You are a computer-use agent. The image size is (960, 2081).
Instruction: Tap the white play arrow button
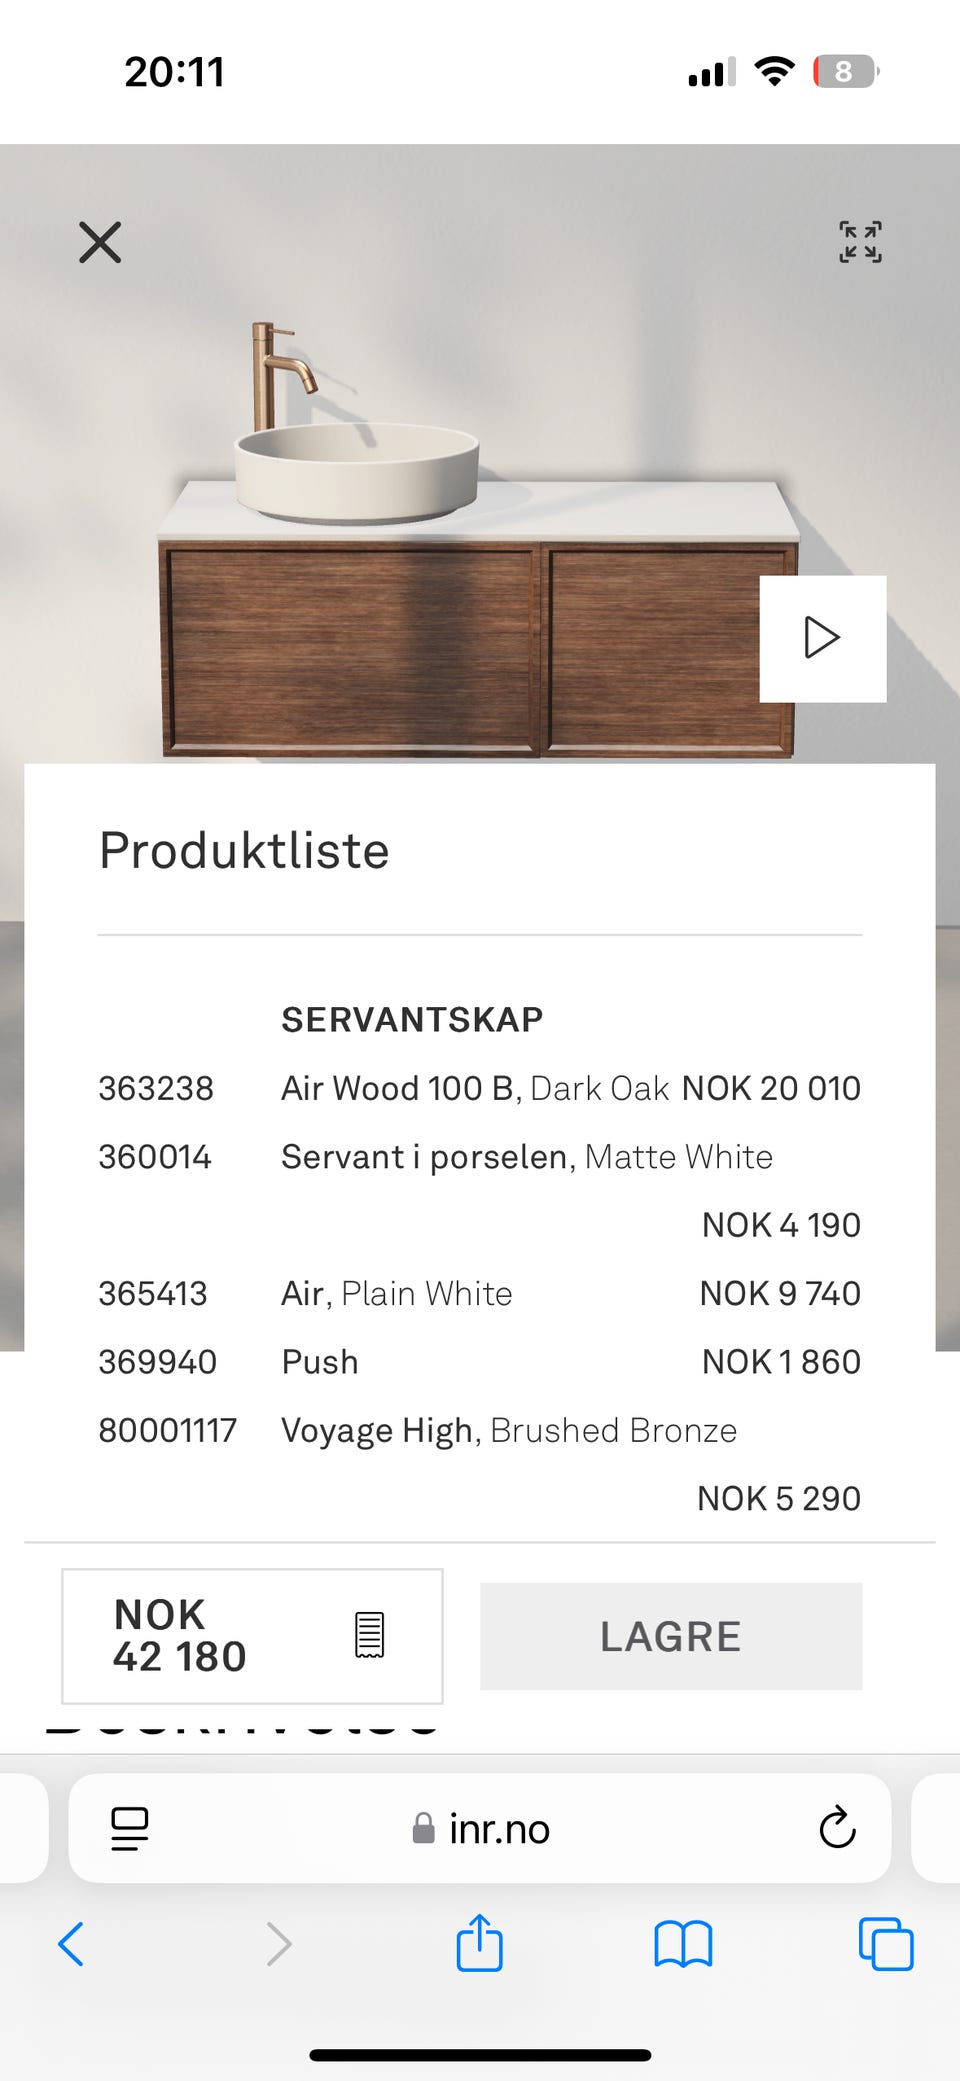(x=822, y=638)
